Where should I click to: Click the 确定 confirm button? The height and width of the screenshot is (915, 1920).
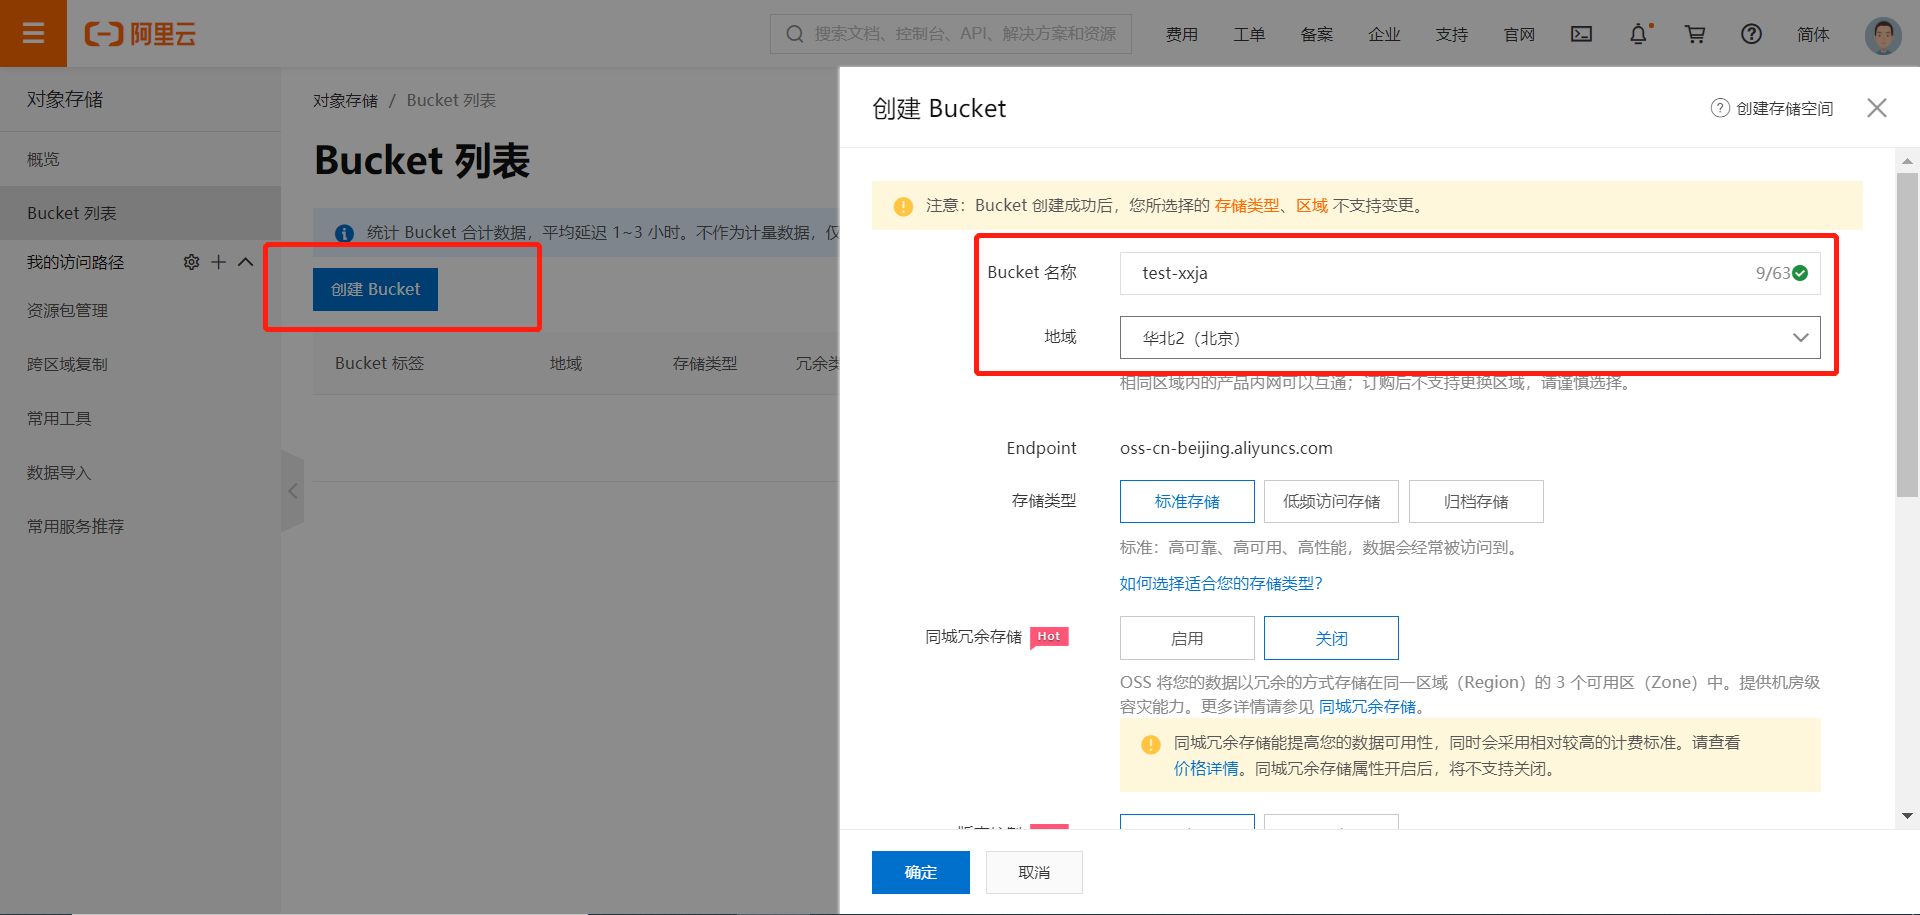[x=920, y=872]
